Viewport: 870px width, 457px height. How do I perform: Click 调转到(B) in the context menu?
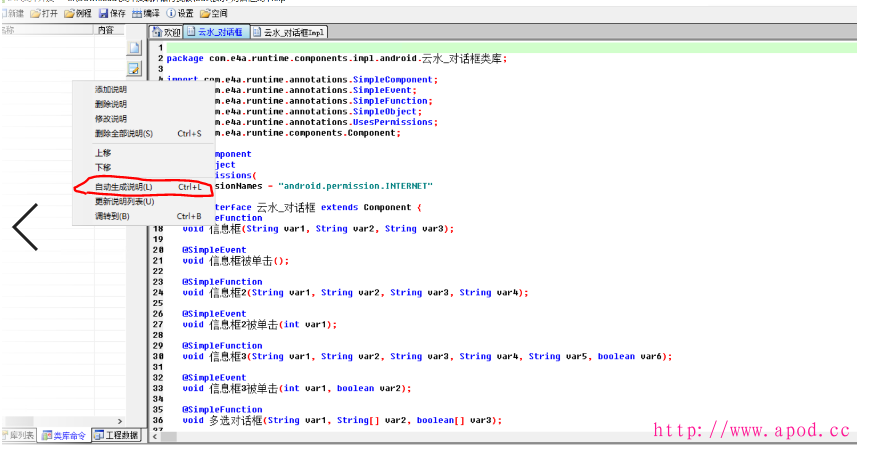click(x=112, y=216)
